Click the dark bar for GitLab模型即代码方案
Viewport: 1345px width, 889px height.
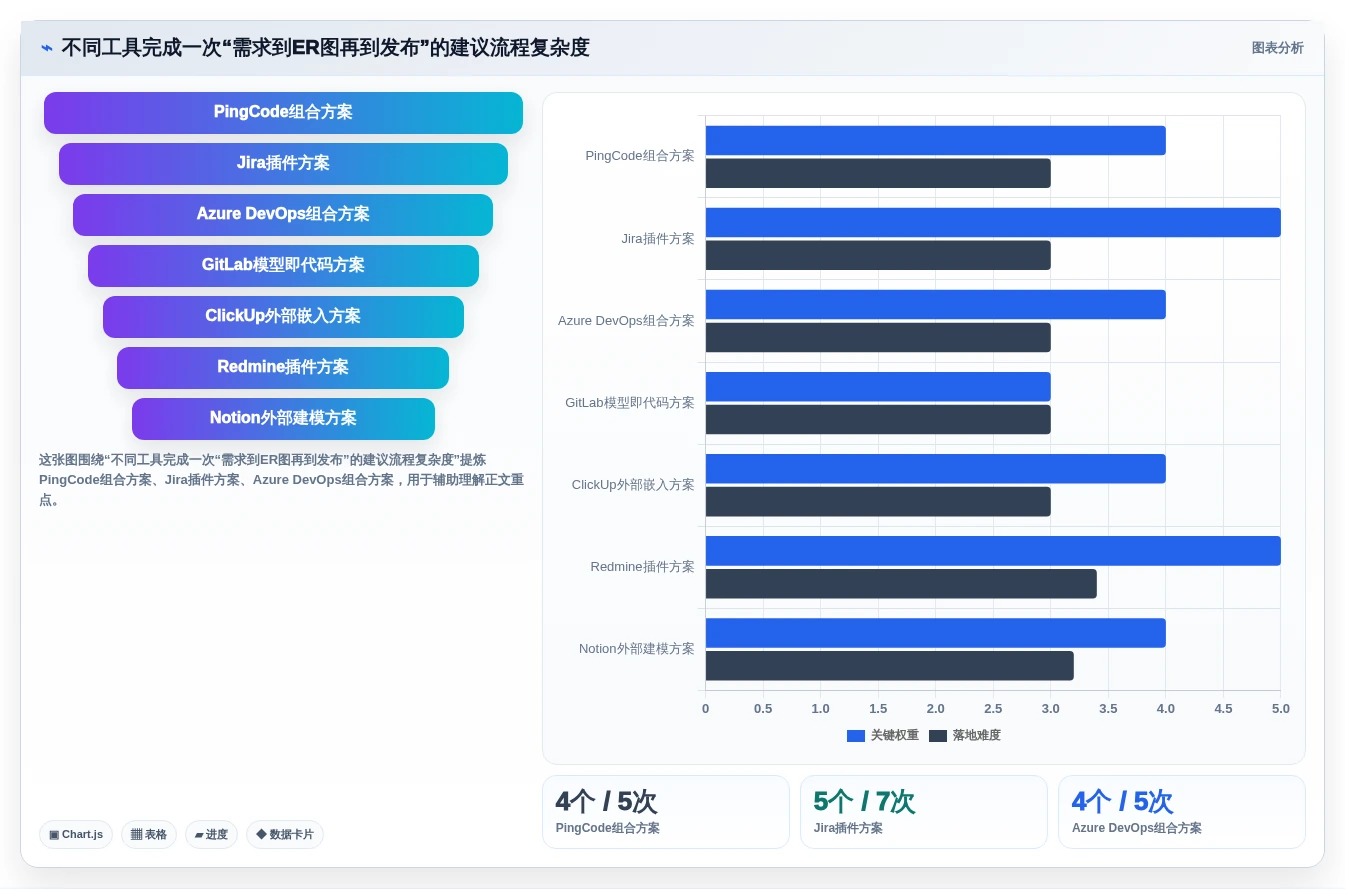[x=878, y=419]
